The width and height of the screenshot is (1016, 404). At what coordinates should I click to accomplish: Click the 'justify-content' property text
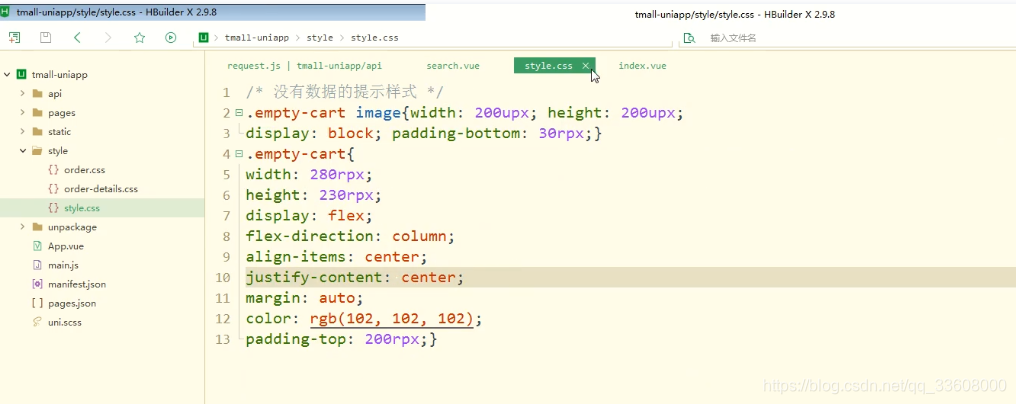[x=314, y=278]
